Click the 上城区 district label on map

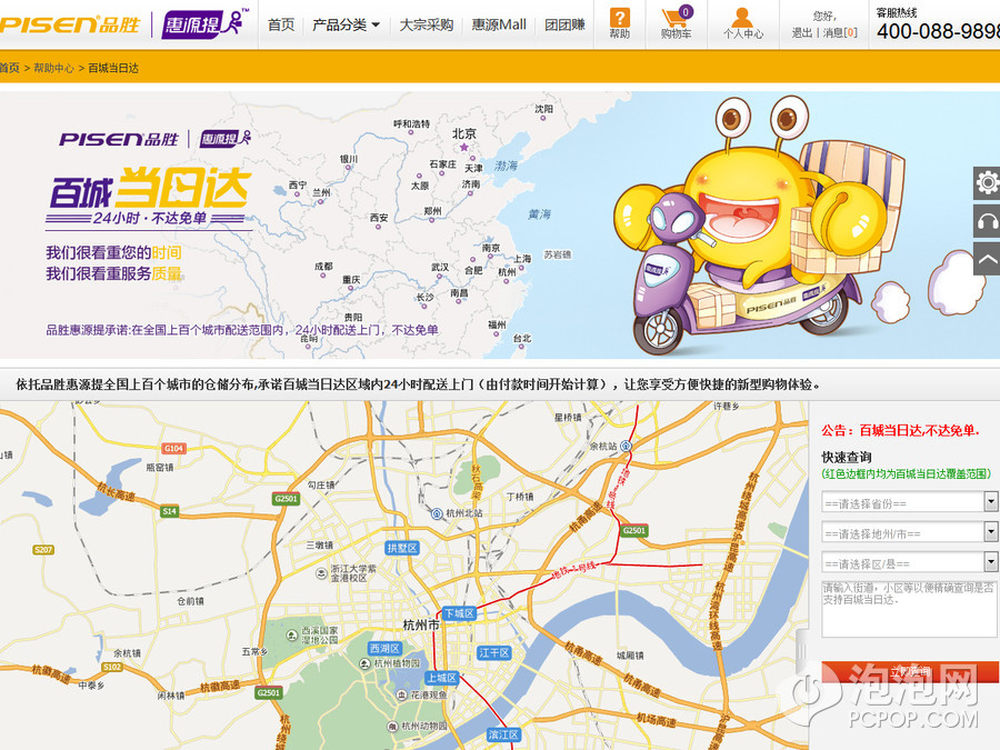442,678
